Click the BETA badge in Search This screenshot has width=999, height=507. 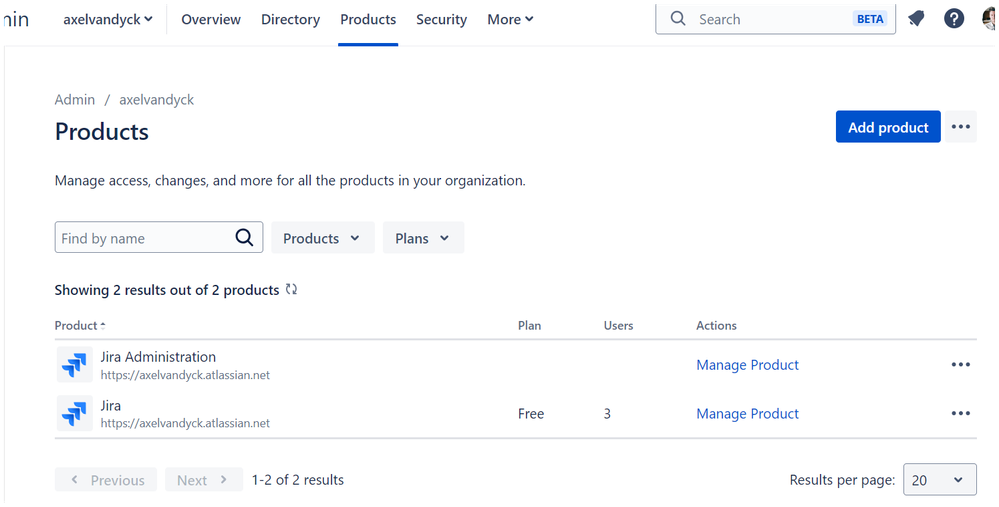870,19
